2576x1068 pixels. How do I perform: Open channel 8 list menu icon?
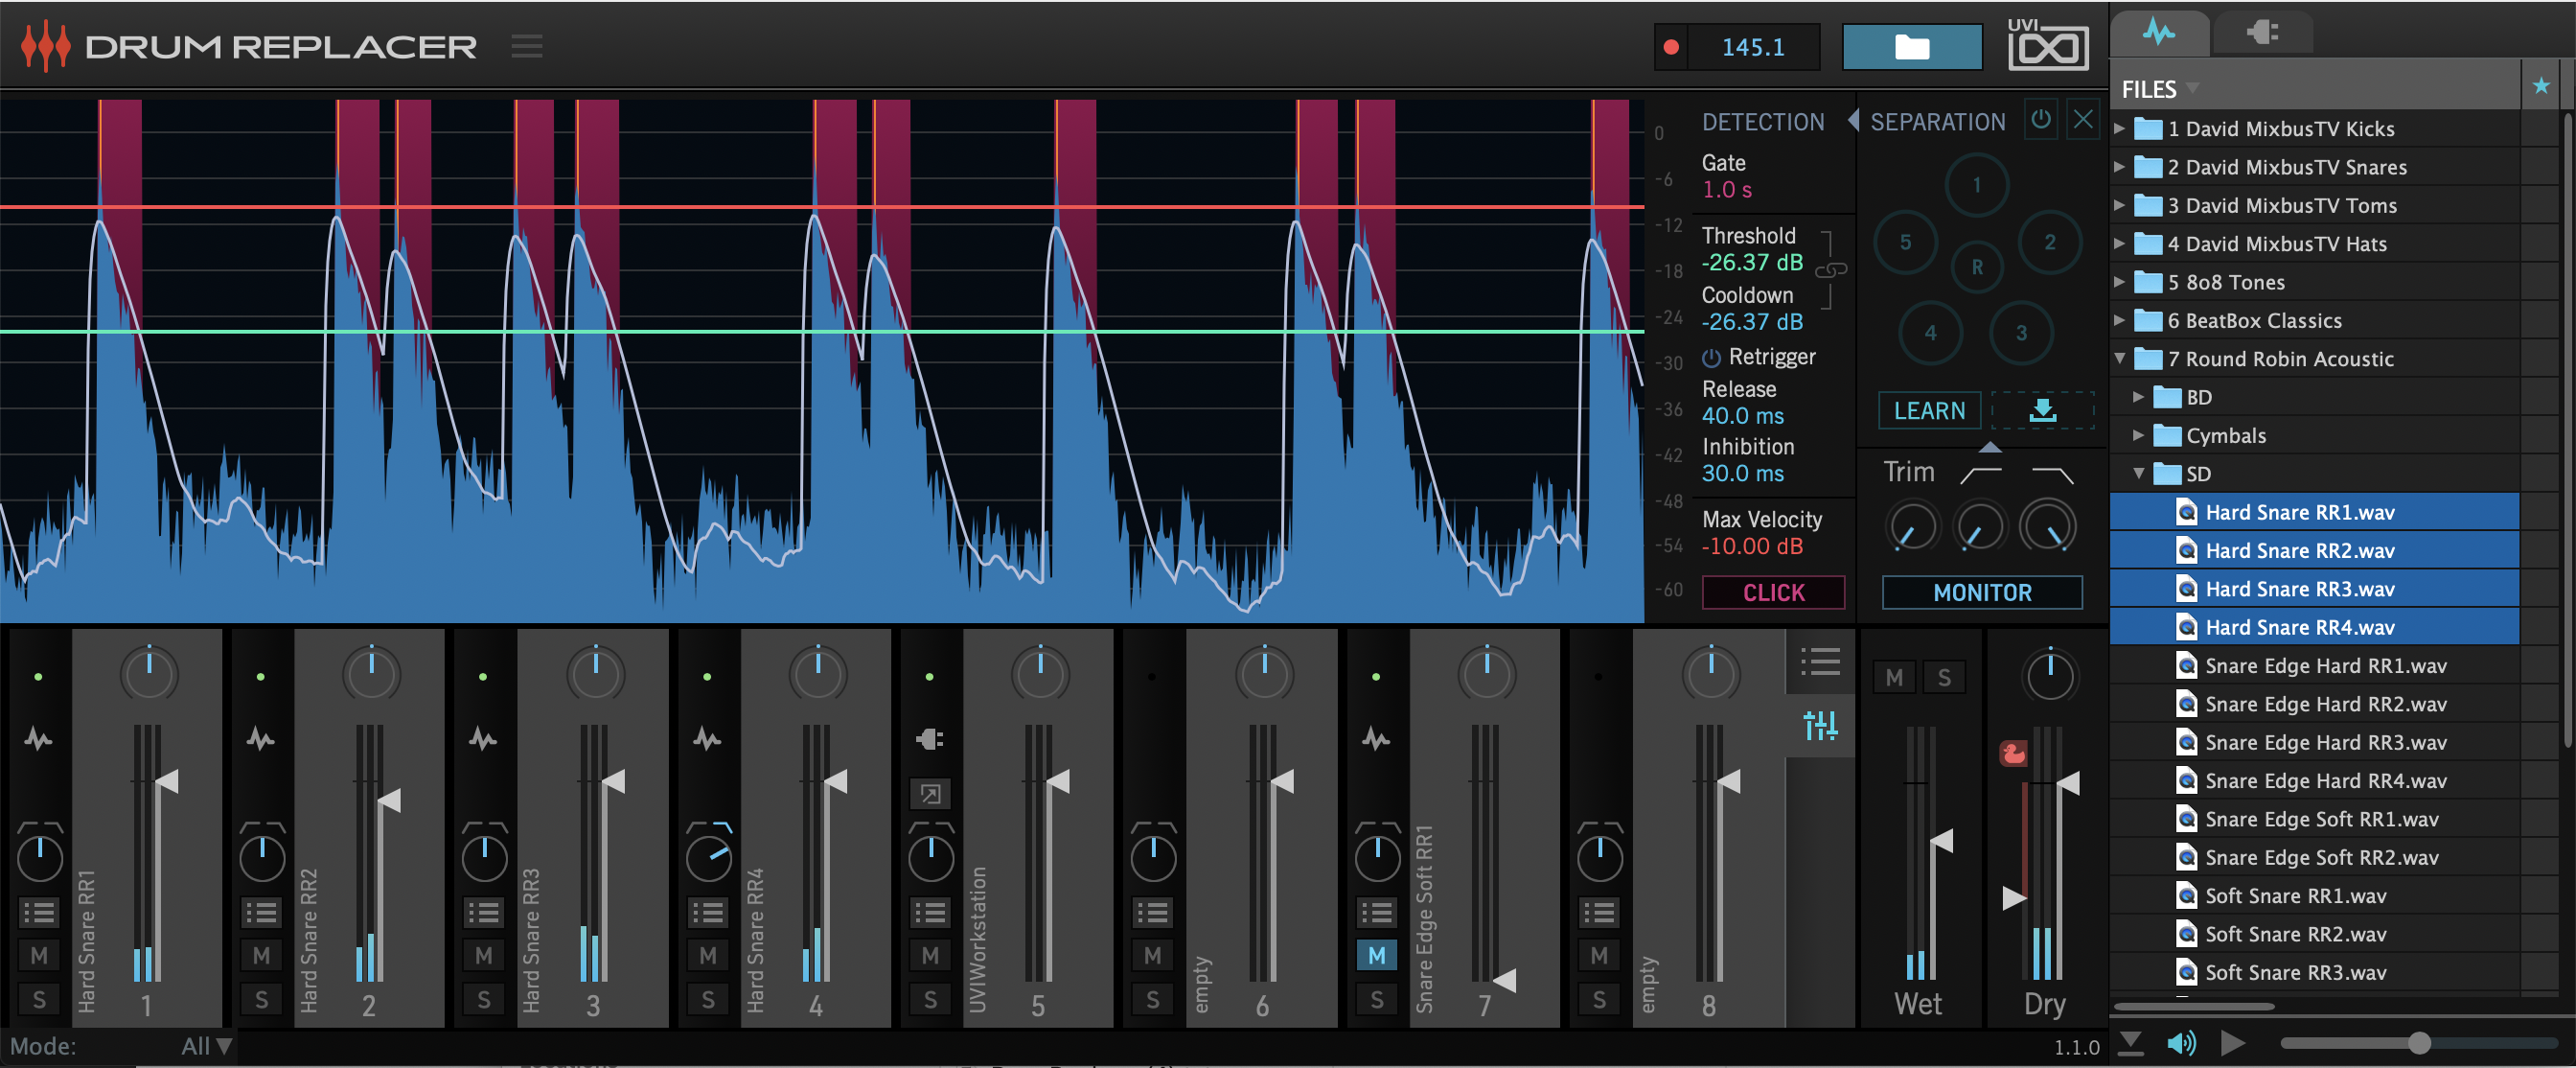tap(1599, 912)
